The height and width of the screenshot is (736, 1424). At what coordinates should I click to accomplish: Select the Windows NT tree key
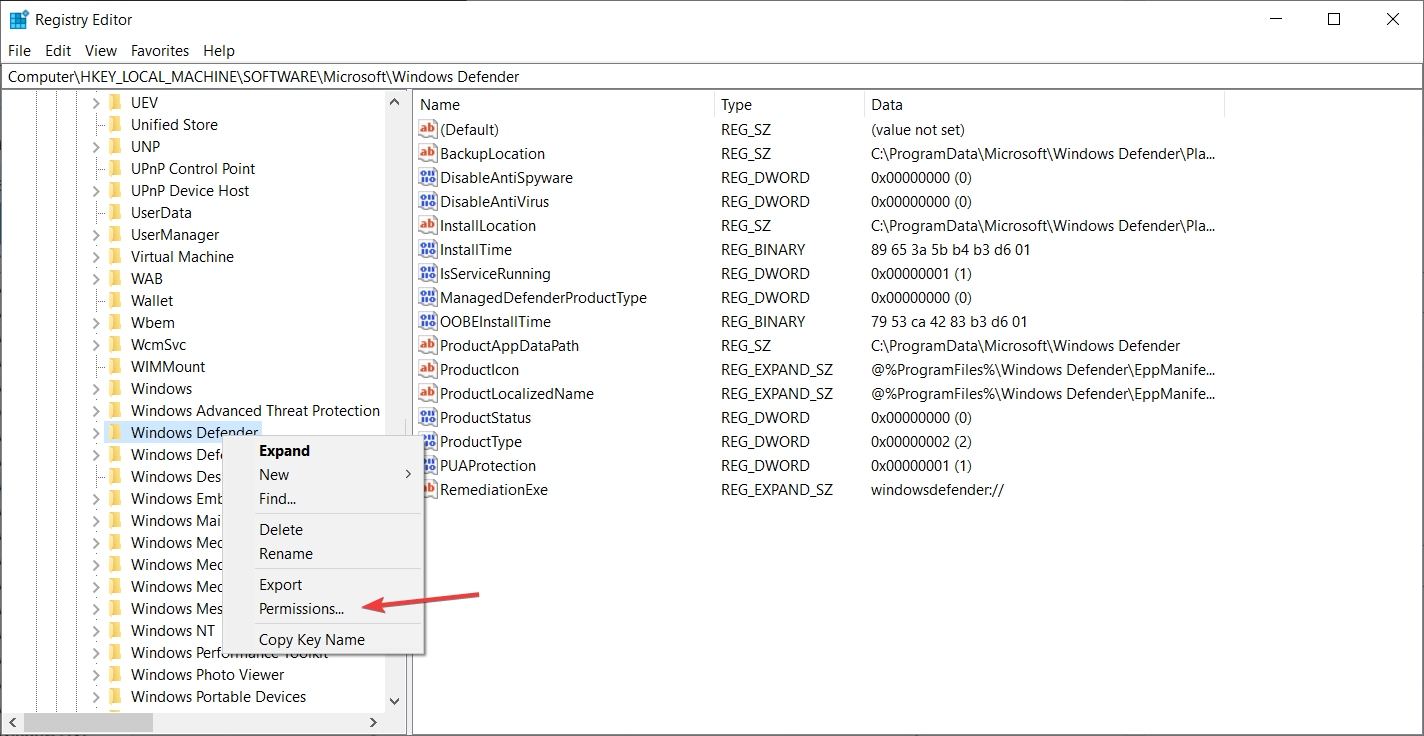click(172, 630)
